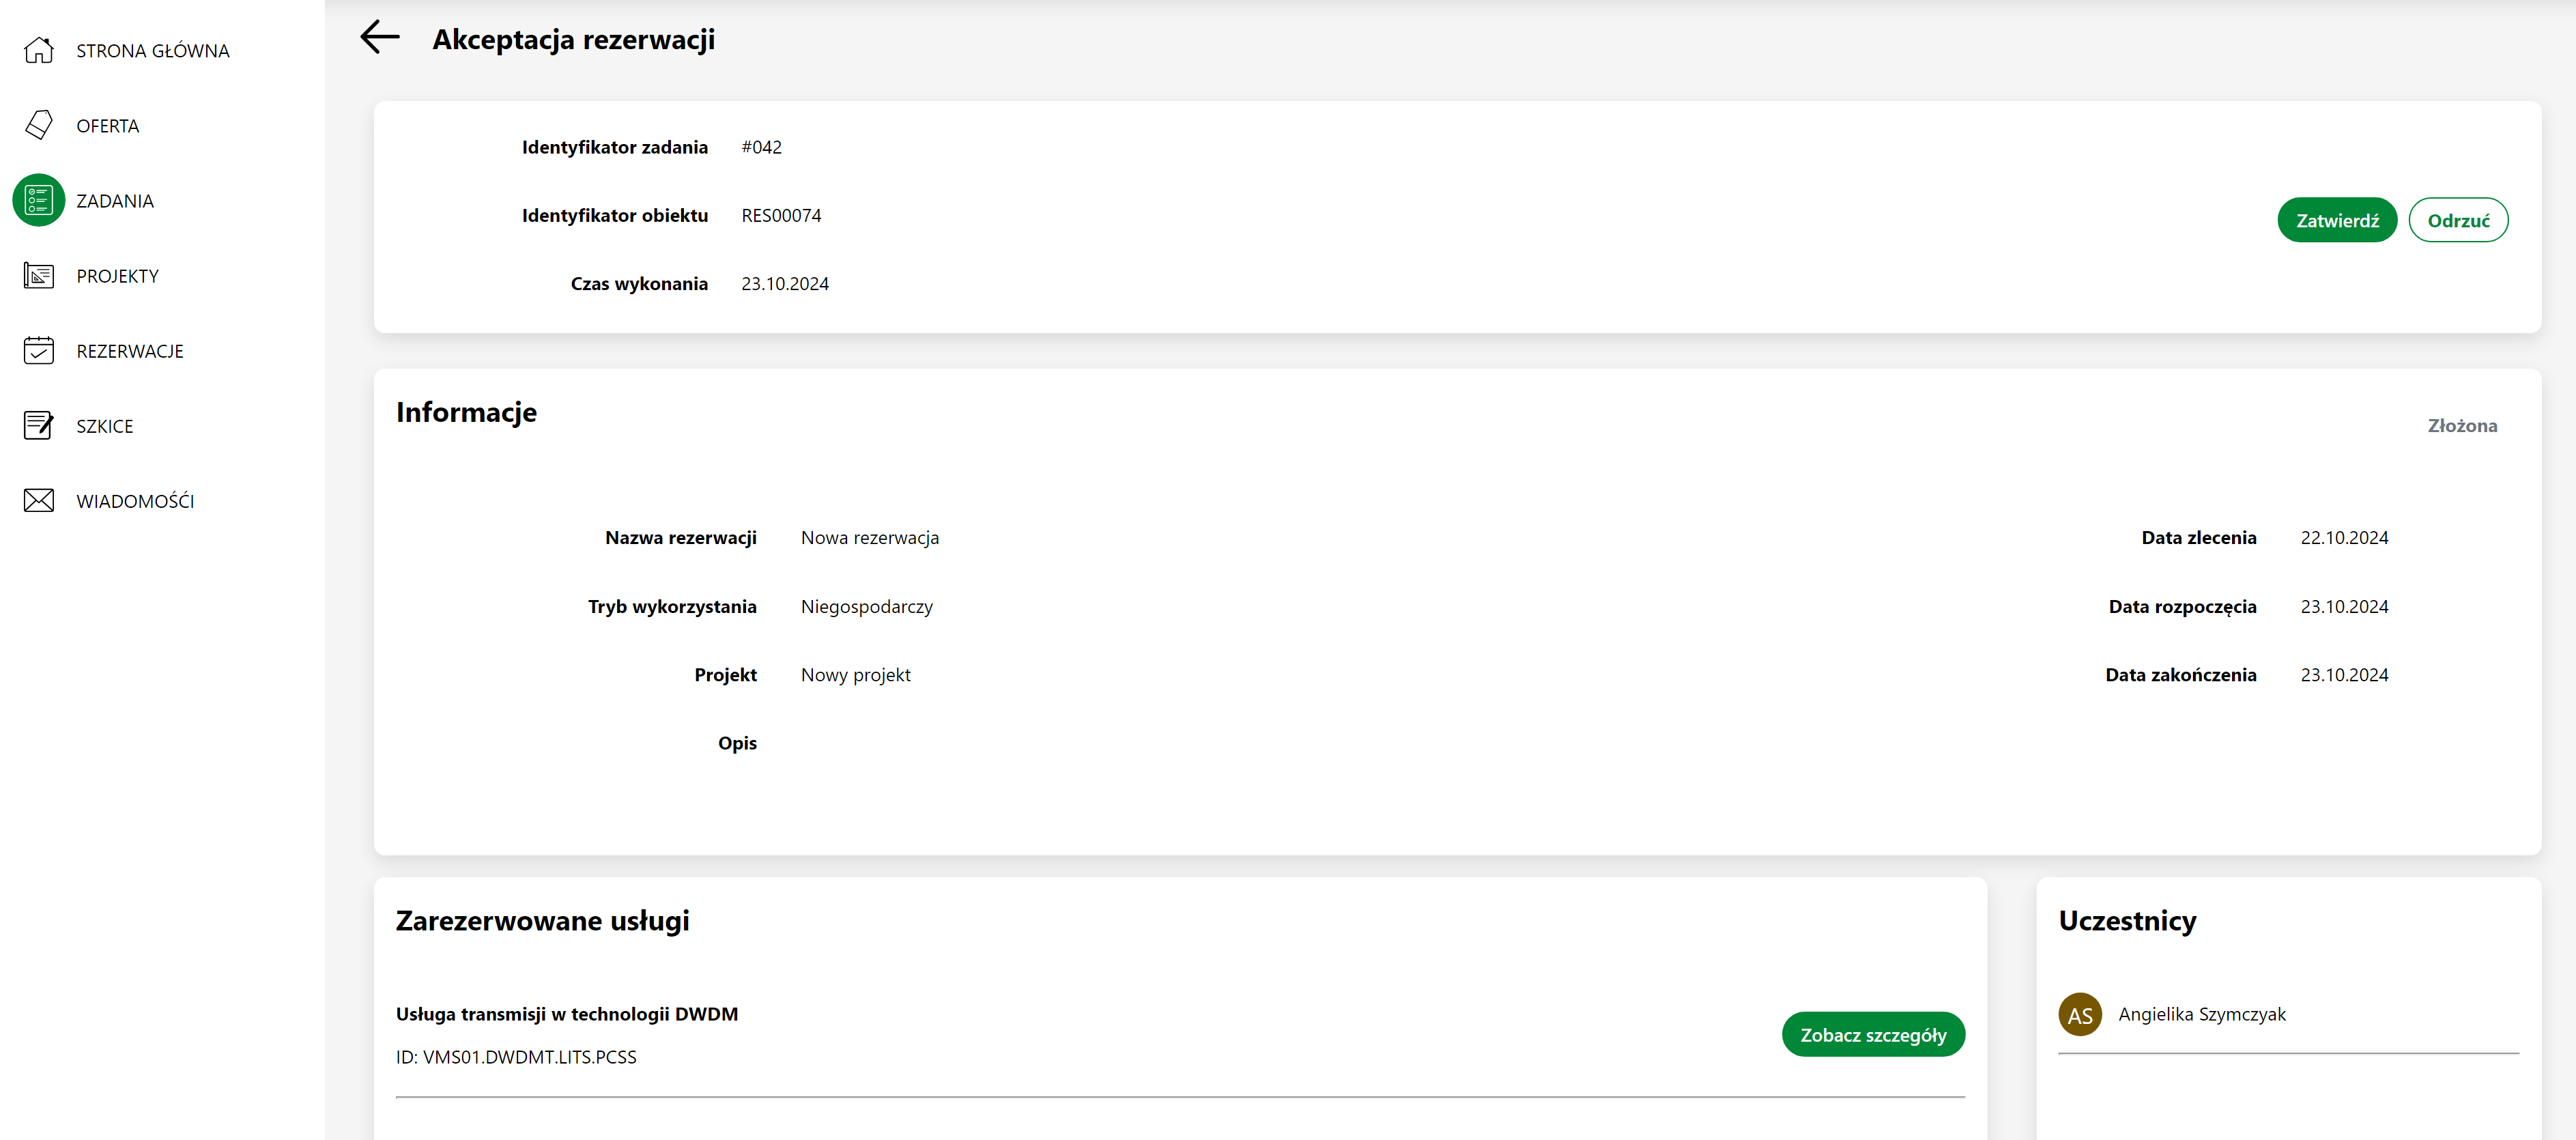Go to PROJEKTY section
This screenshot has width=2576, height=1140.
[x=118, y=276]
